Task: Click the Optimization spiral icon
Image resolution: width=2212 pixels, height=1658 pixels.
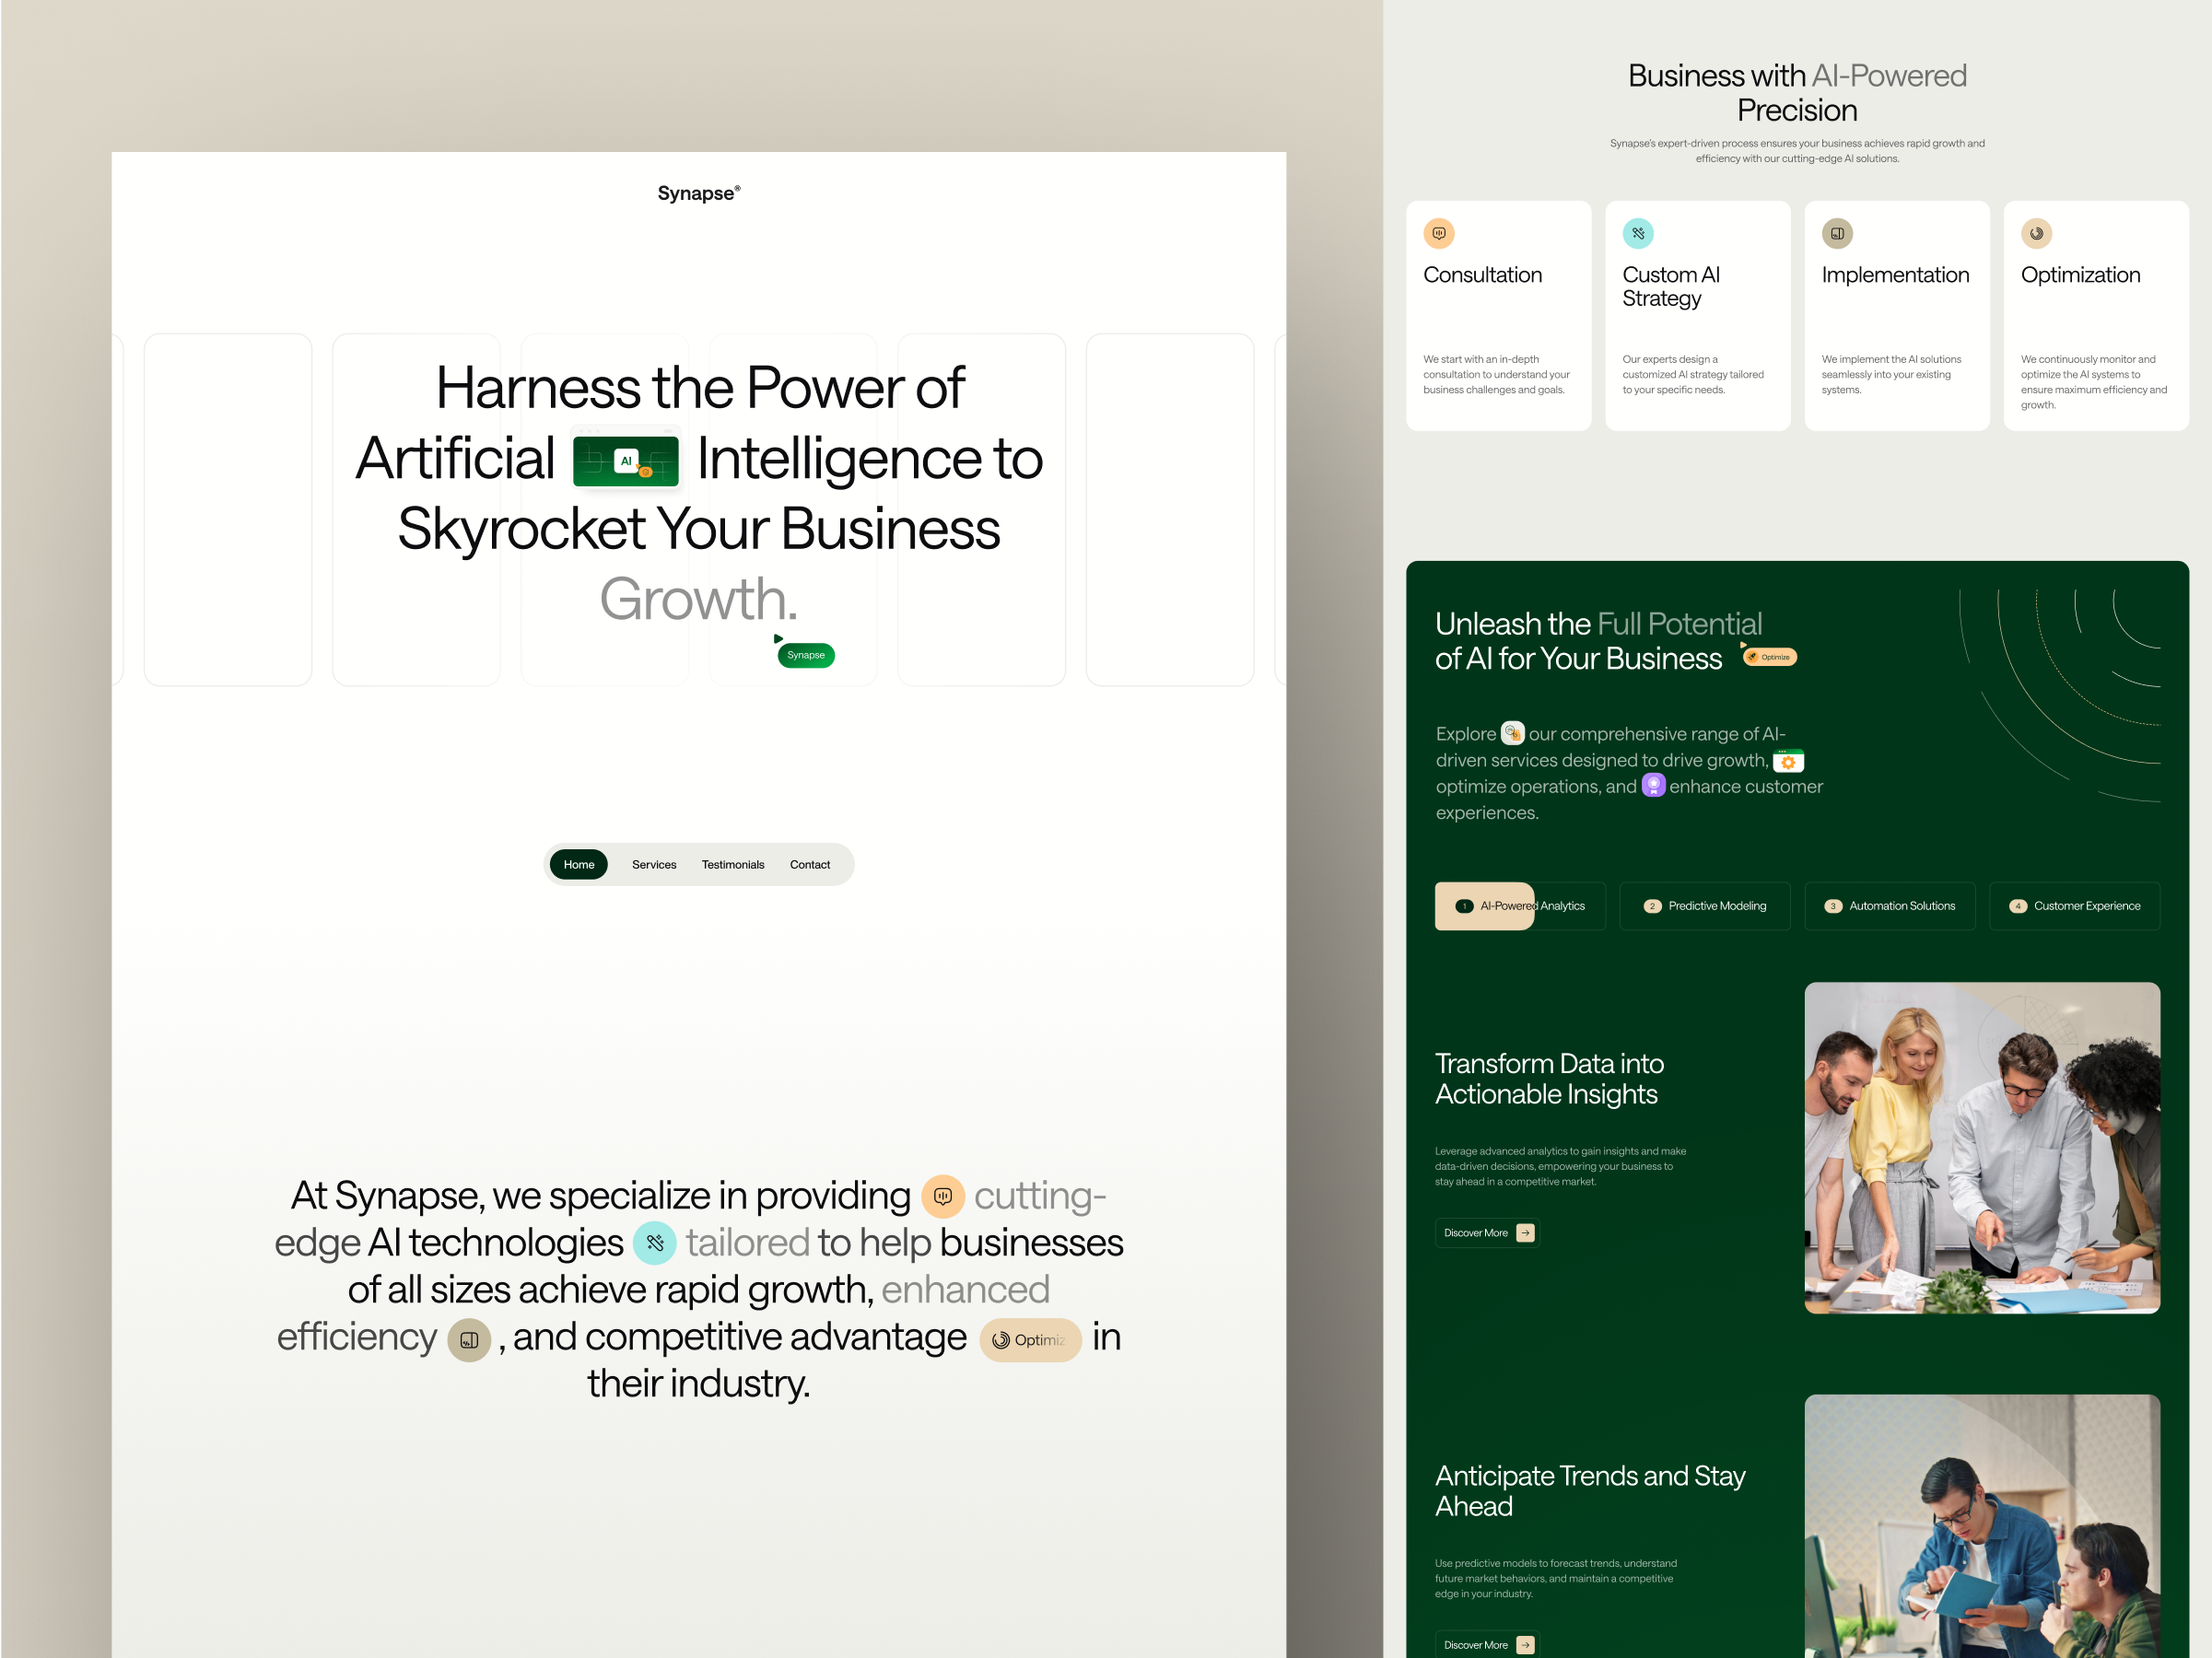Action: click(x=2036, y=234)
